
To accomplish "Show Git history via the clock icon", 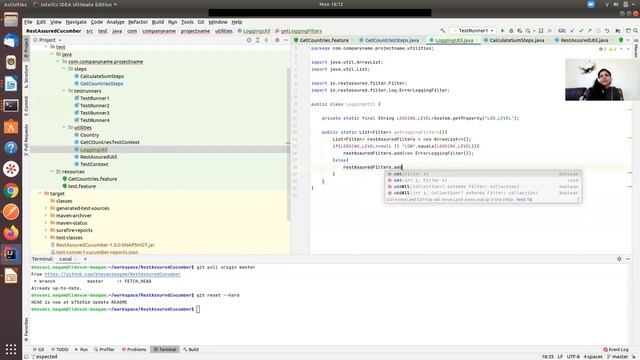I will (598, 31).
